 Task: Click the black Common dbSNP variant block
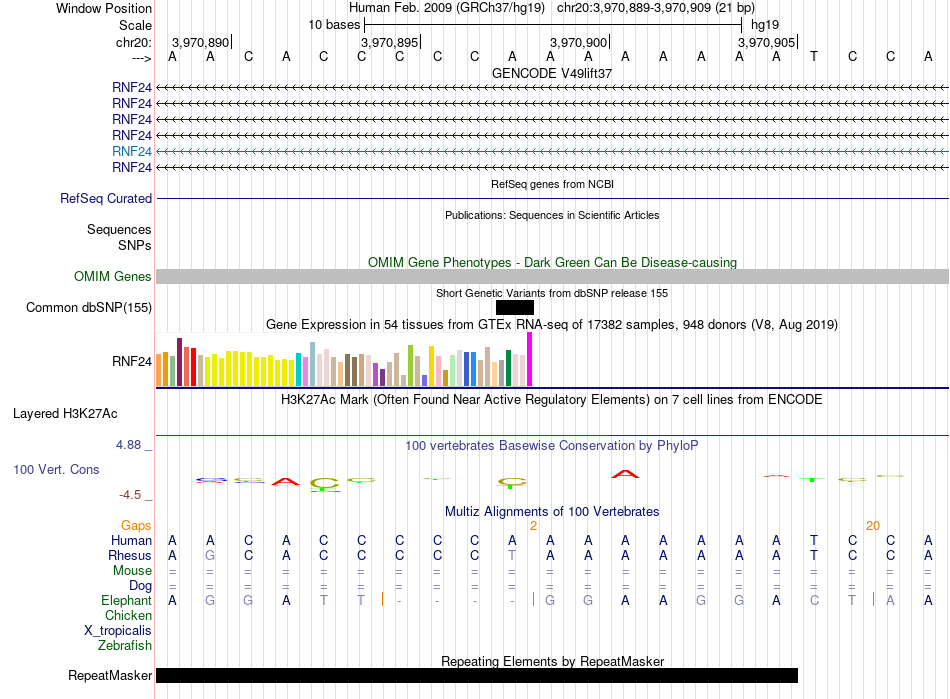coord(514,307)
